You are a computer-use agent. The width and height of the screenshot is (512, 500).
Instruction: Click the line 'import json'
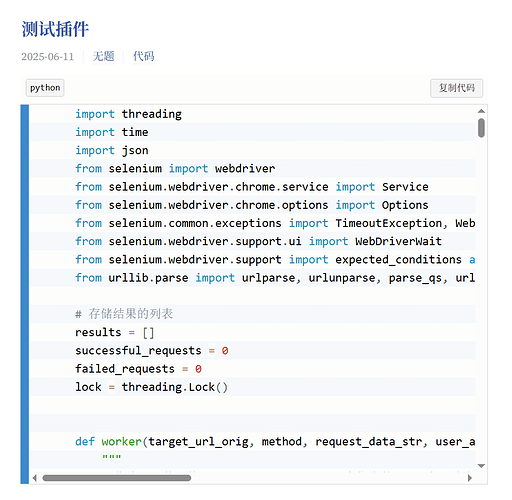pyautogui.click(x=112, y=151)
